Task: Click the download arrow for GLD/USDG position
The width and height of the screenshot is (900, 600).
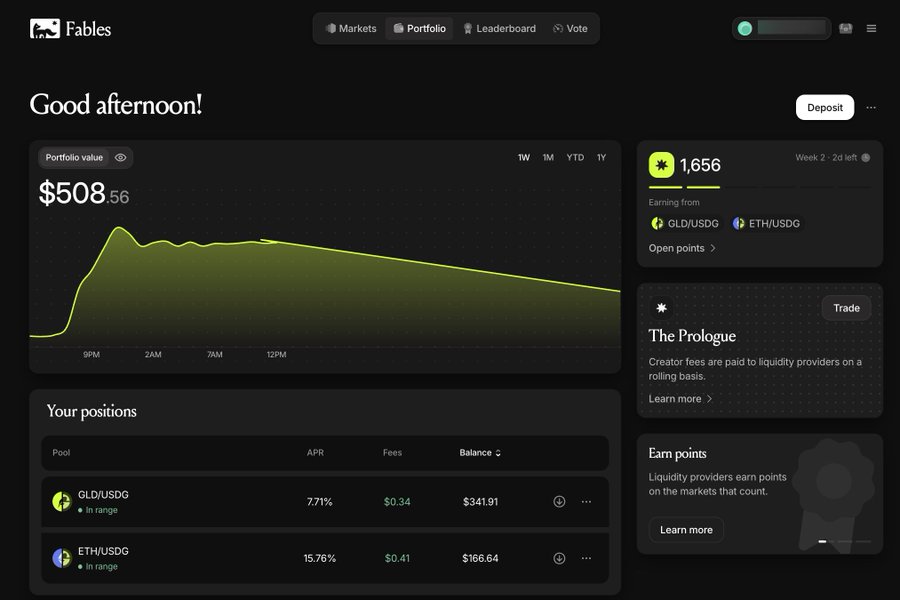Action: (x=559, y=501)
